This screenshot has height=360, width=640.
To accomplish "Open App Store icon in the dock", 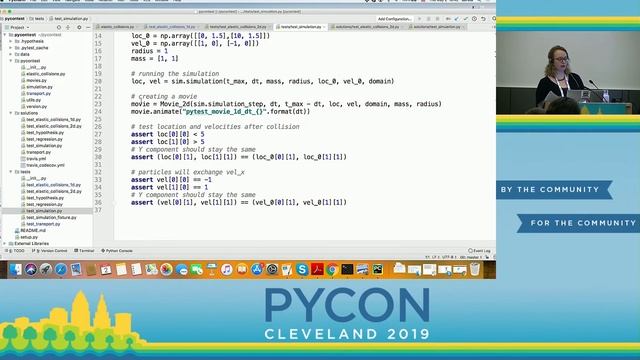I will point(257,270).
